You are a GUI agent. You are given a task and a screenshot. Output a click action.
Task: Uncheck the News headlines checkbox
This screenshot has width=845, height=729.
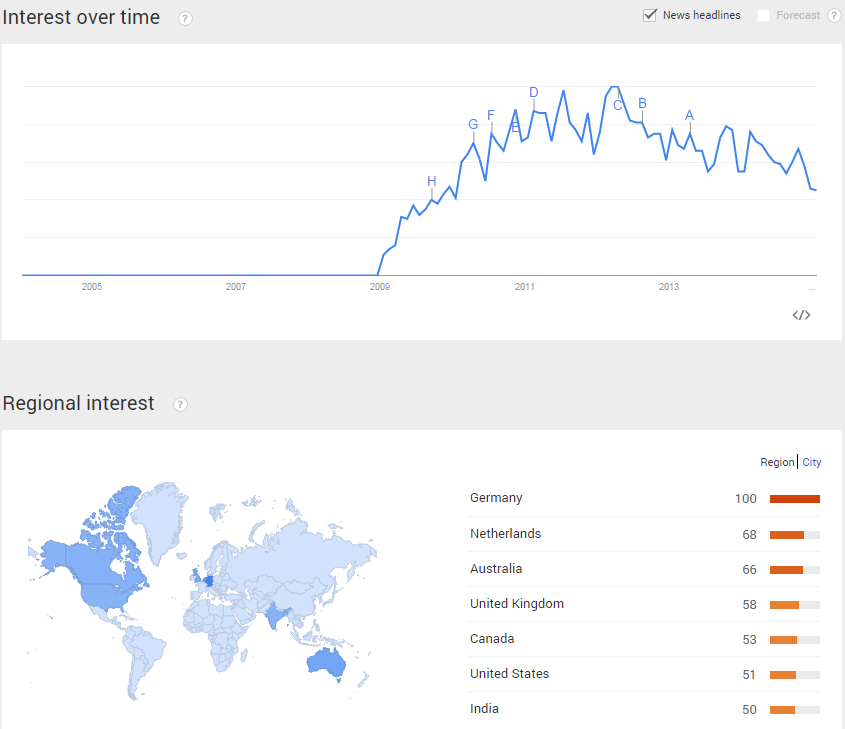[650, 15]
